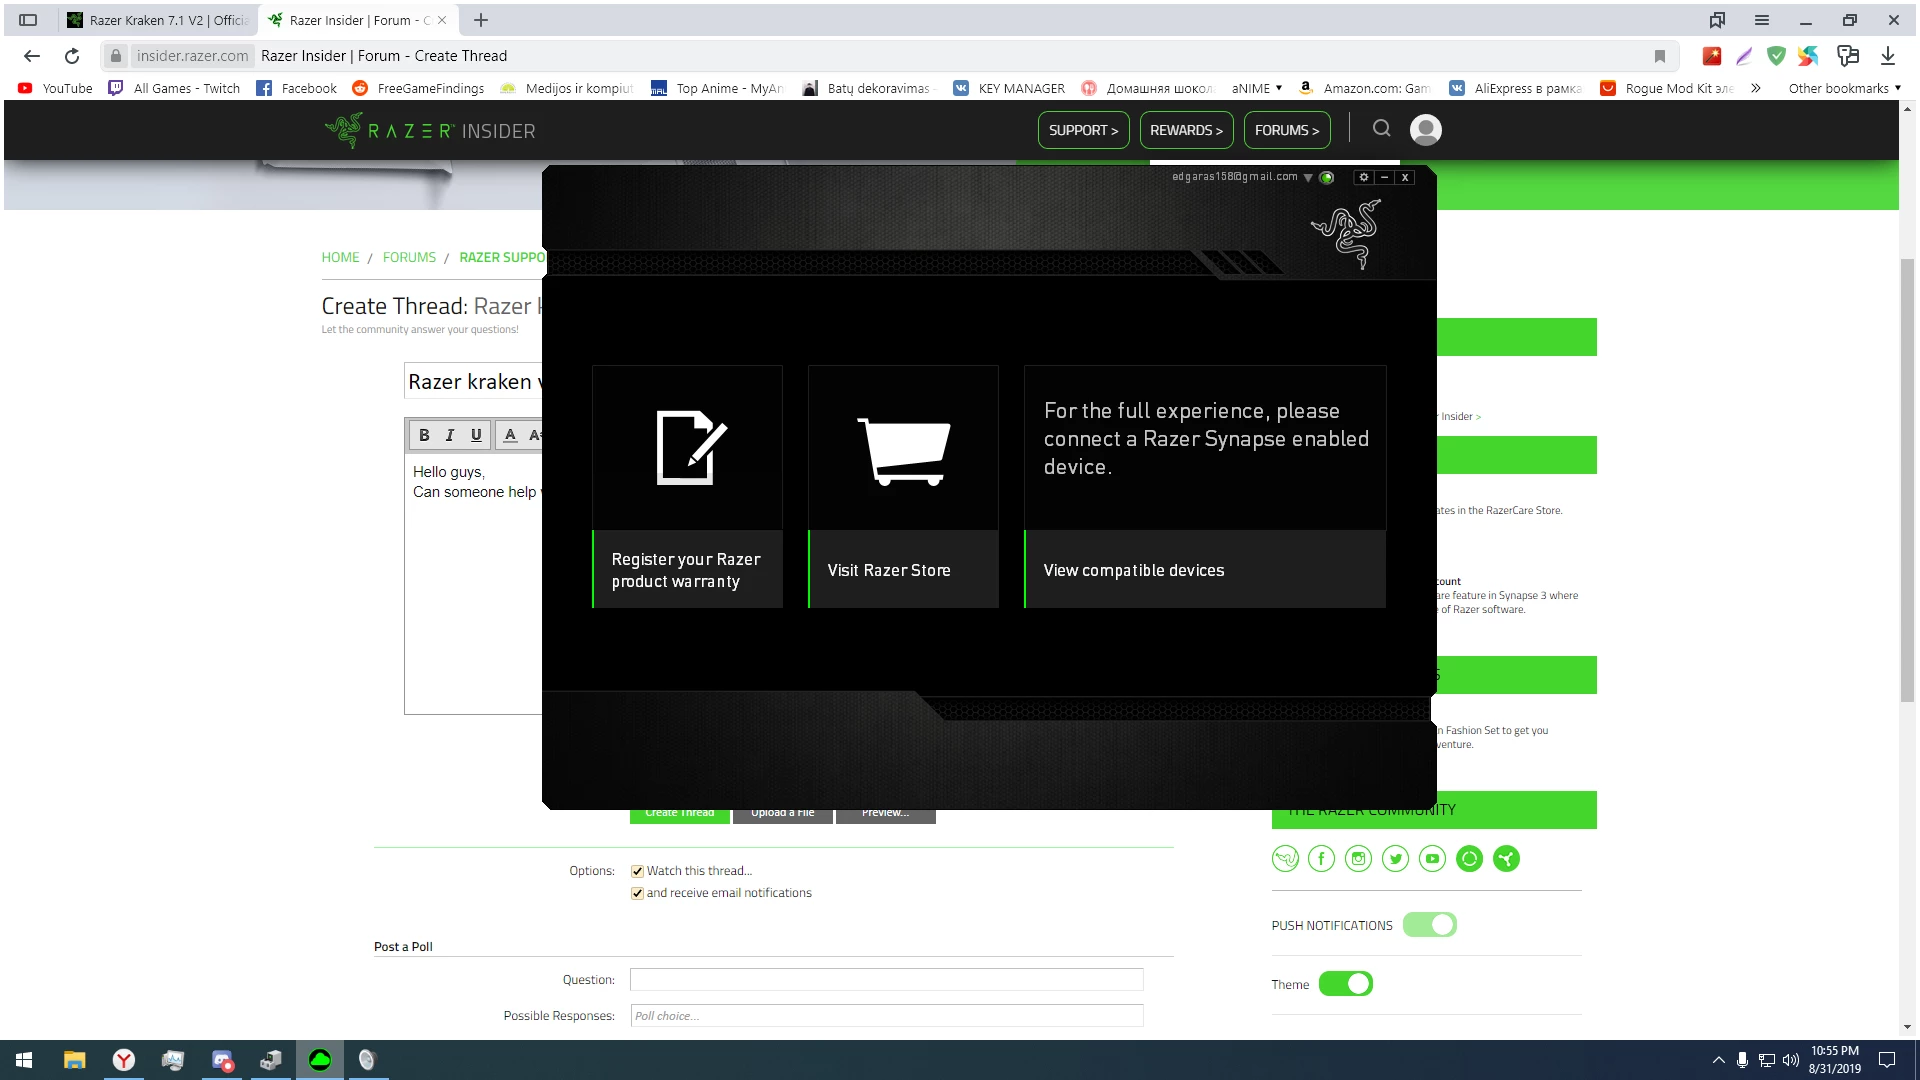Open Synapse settings gear icon

pyautogui.click(x=1363, y=177)
